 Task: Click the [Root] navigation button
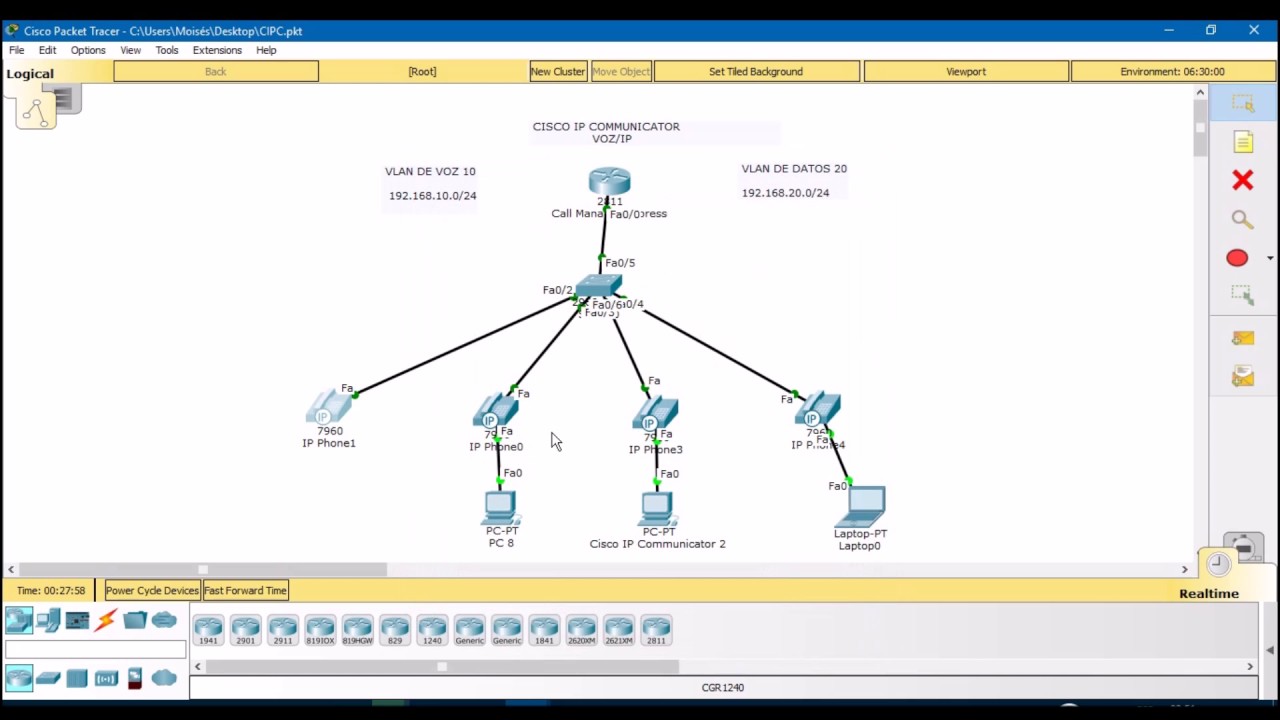pos(422,72)
